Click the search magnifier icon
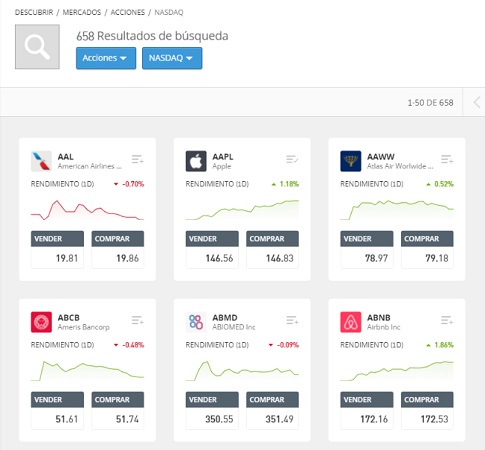Viewport: 485px width, 450px height. click(x=37, y=47)
